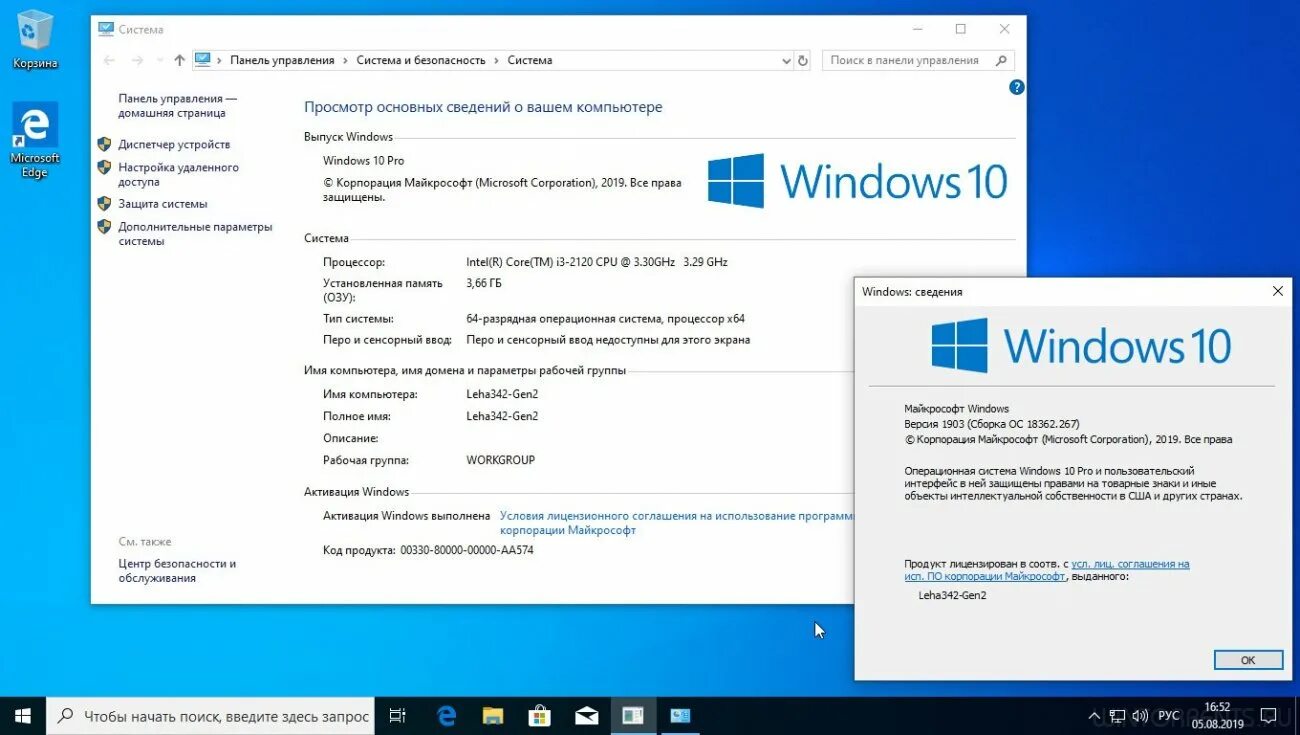1300x735 pixels.
Task: Open the network status tray icon
Action: 1118,716
